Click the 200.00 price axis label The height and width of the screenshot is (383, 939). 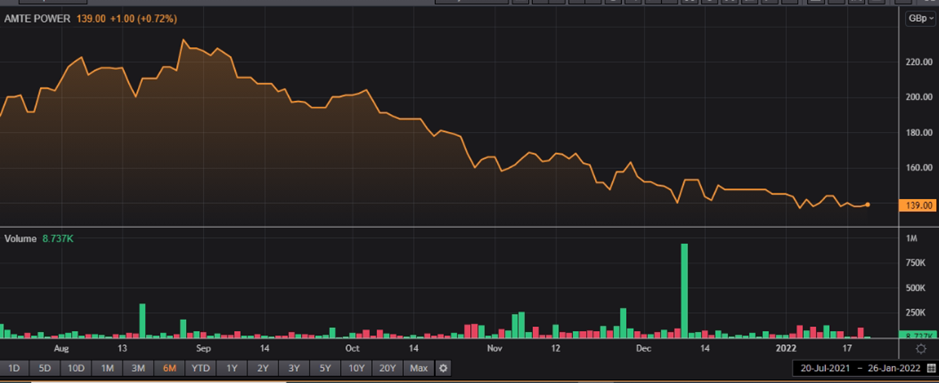click(920, 97)
